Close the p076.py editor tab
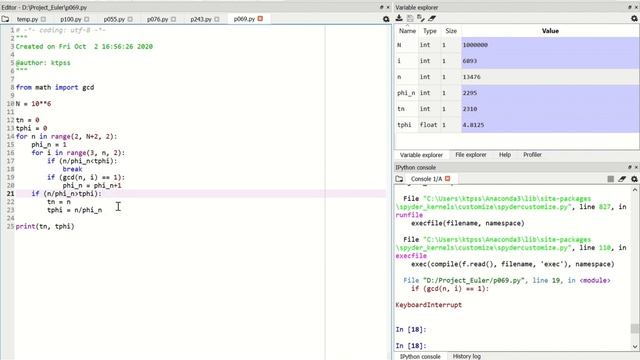 pos(173,19)
